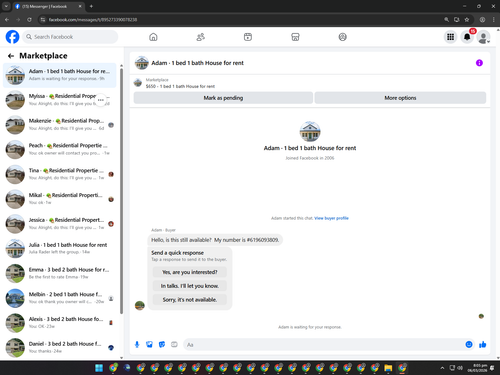Click the voice clip microphone icon
This screenshot has width=500, height=375.
(x=137, y=344)
